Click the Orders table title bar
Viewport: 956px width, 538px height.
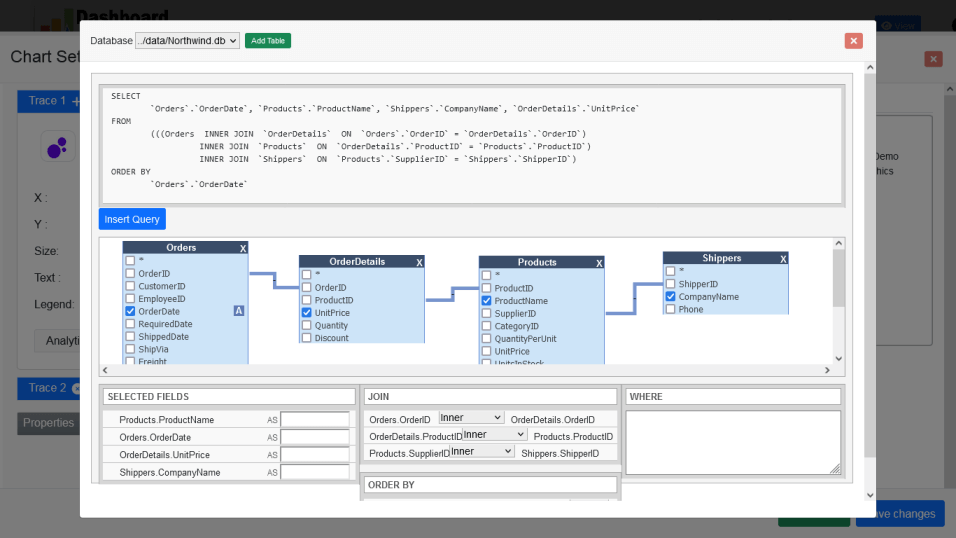pyautogui.click(x=181, y=248)
